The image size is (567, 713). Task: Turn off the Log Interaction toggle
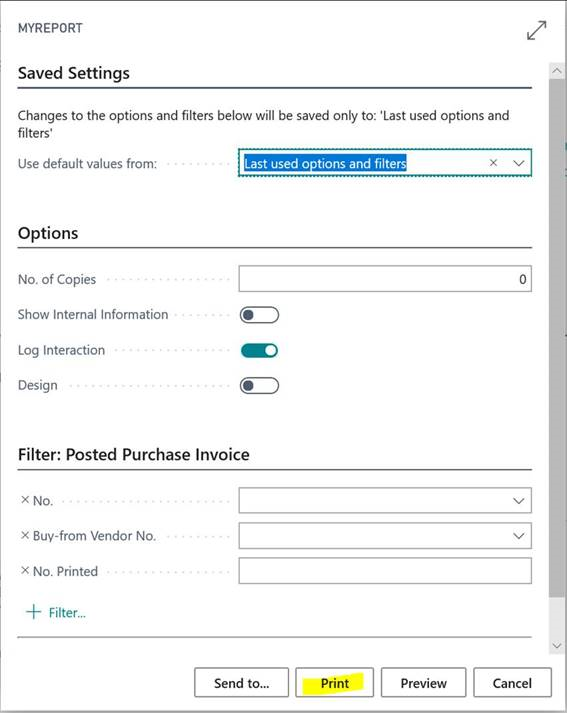259,350
